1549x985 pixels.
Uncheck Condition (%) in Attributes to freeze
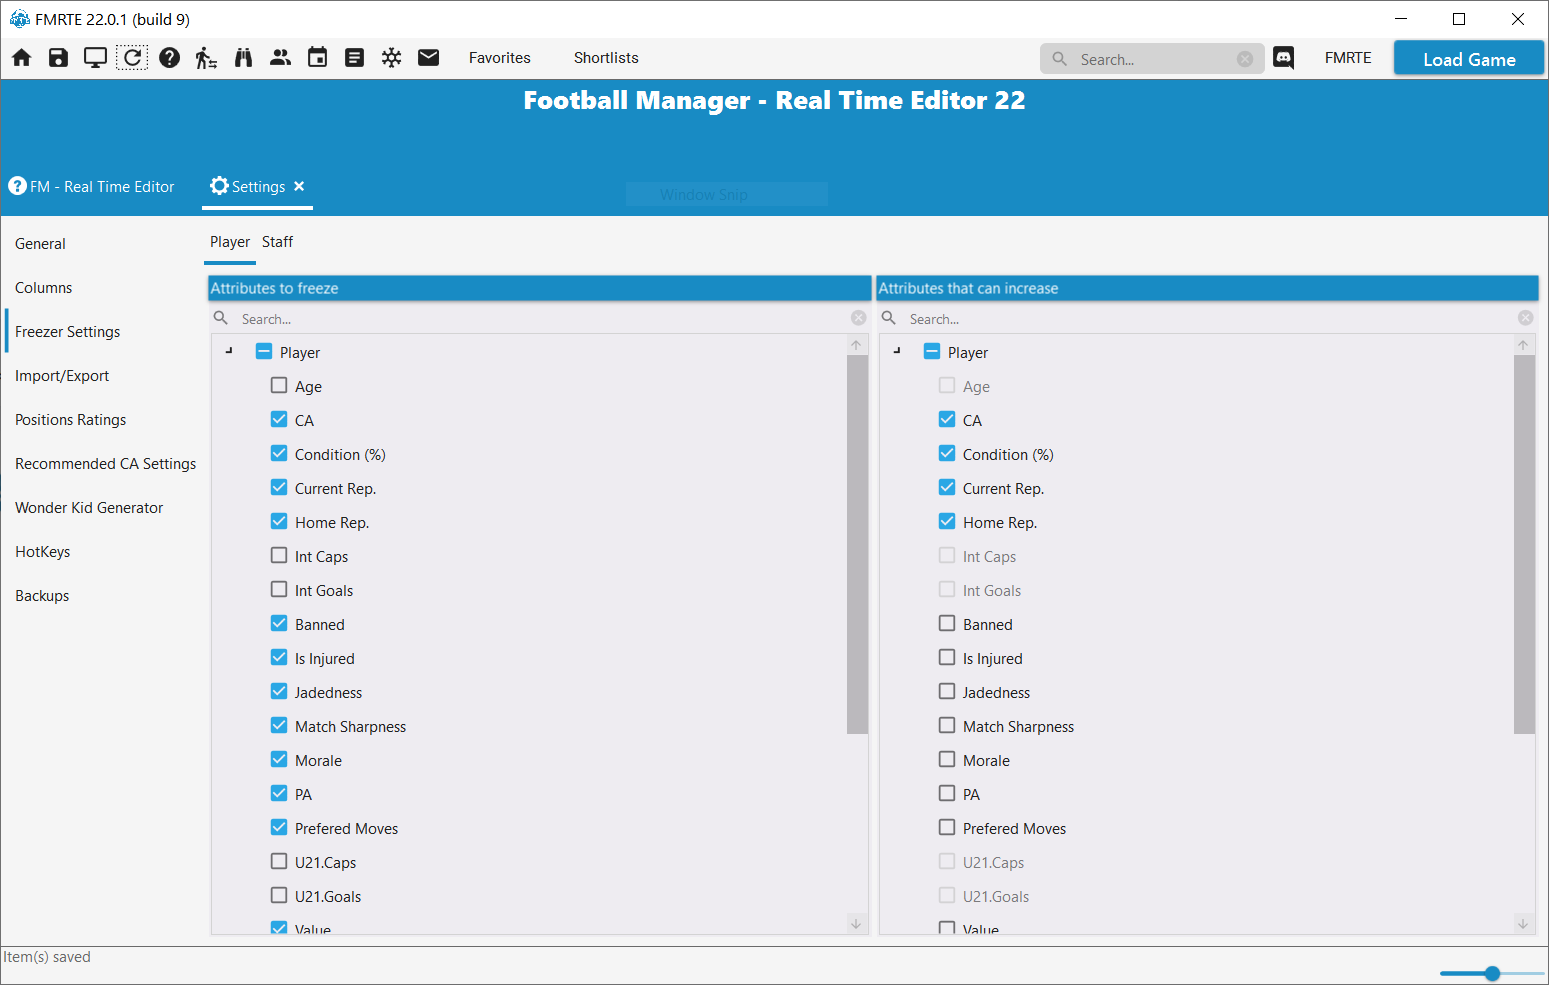(279, 453)
